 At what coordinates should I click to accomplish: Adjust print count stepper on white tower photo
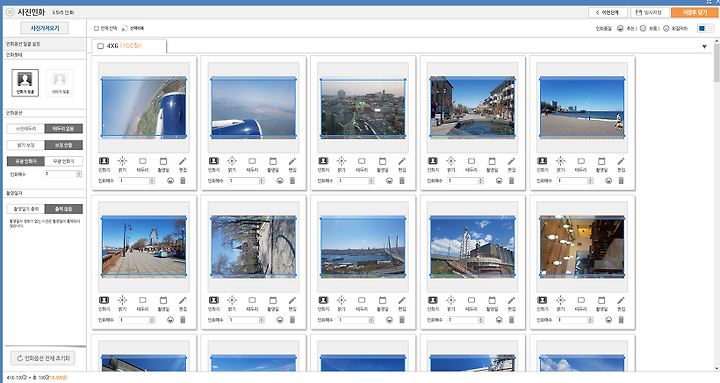pos(481,320)
